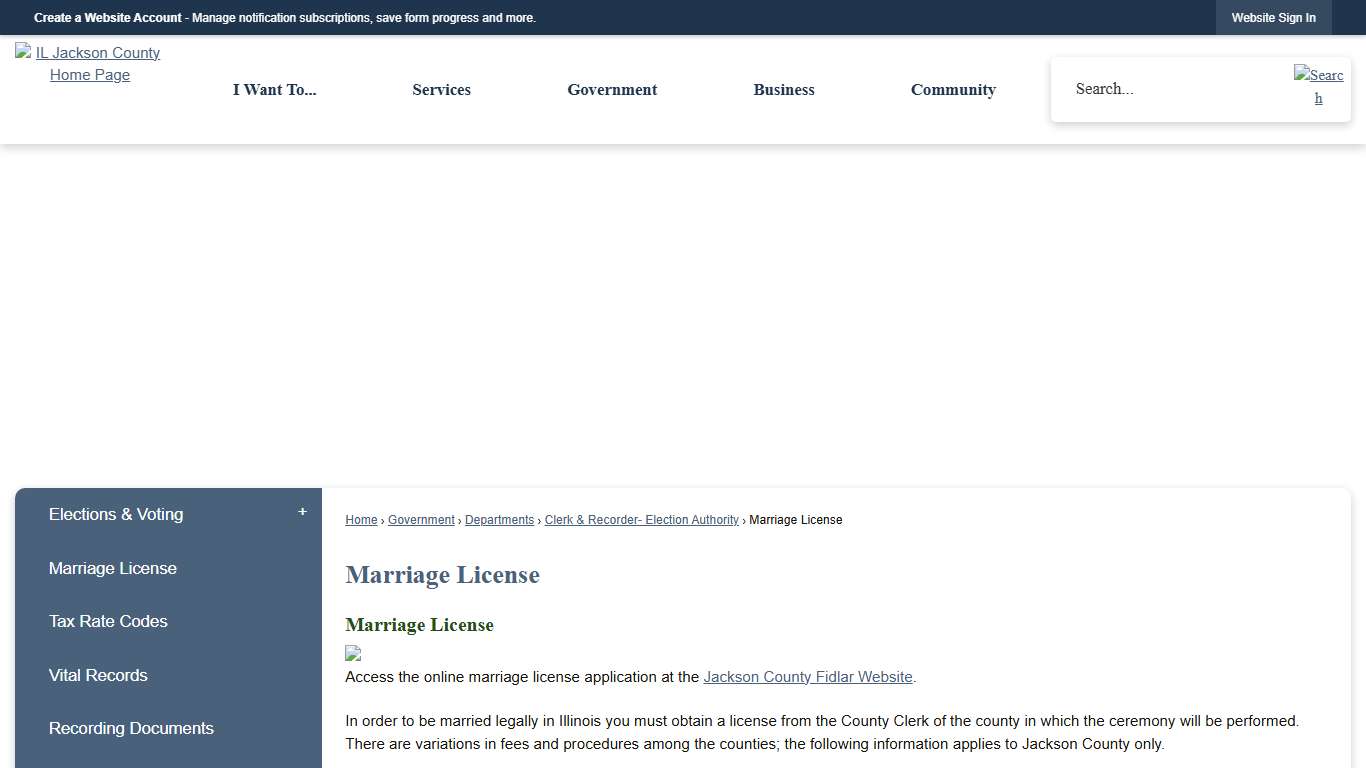The height and width of the screenshot is (768, 1366).
Task: Click Website Sign In
Action: (1273, 17)
